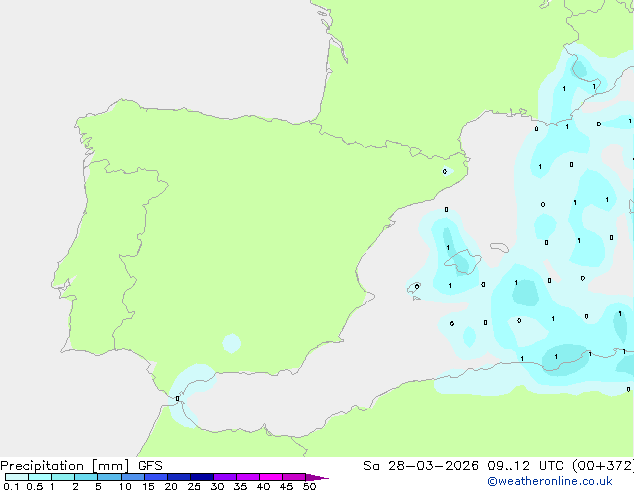Choose the 2 mm legend color swatch

pos(86,477)
